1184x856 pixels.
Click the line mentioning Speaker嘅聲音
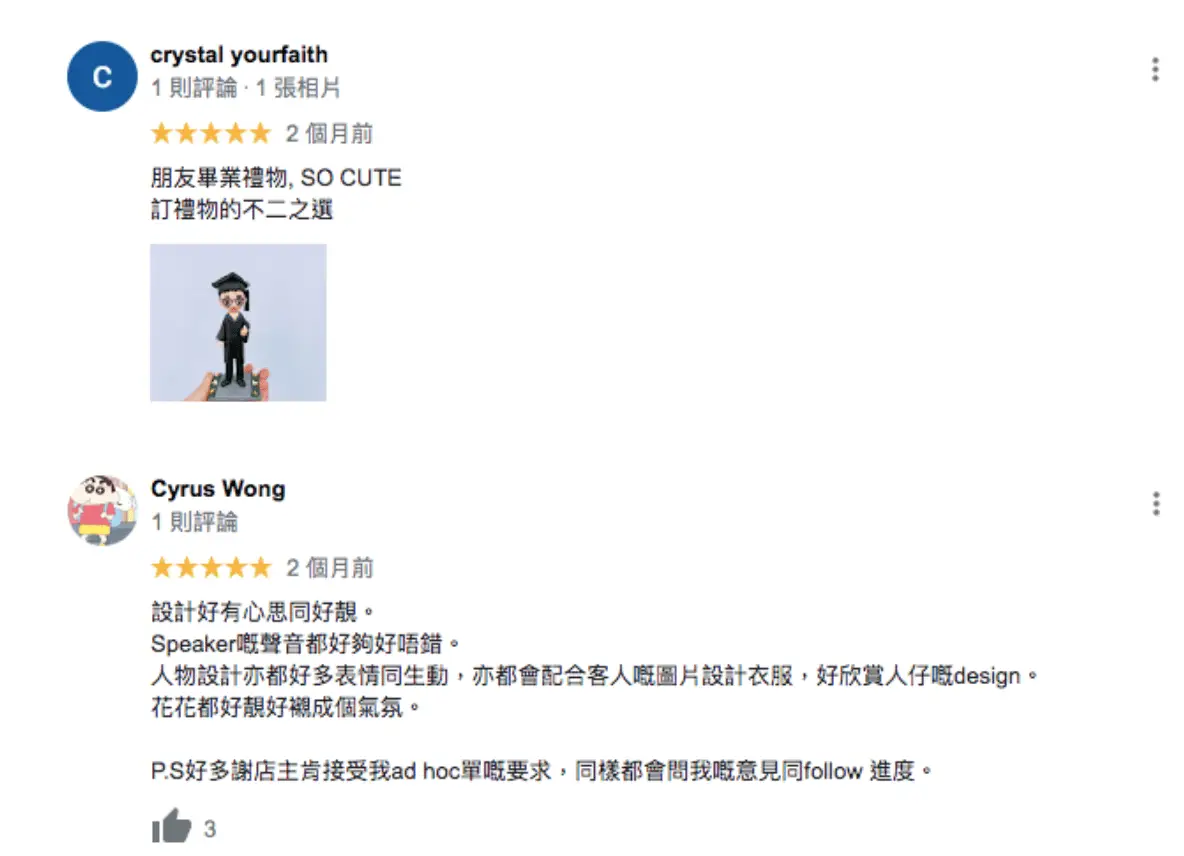pyautogui.click(x=305, y=644)
